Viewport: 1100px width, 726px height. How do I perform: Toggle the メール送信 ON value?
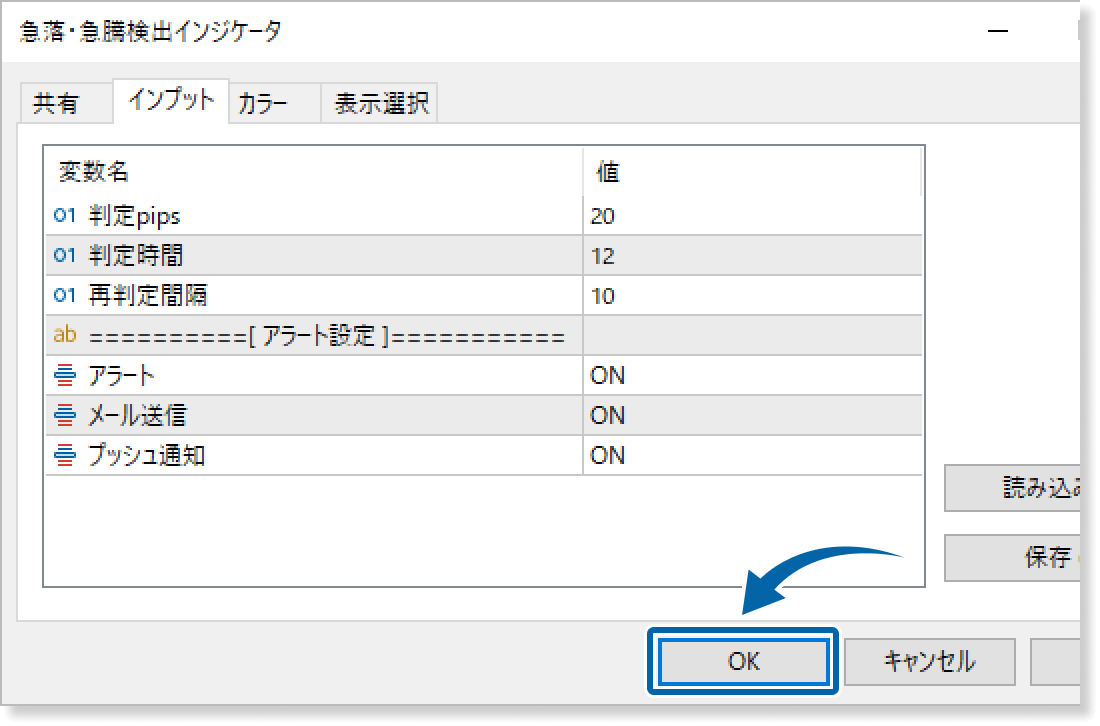click(x=608, y=416)
